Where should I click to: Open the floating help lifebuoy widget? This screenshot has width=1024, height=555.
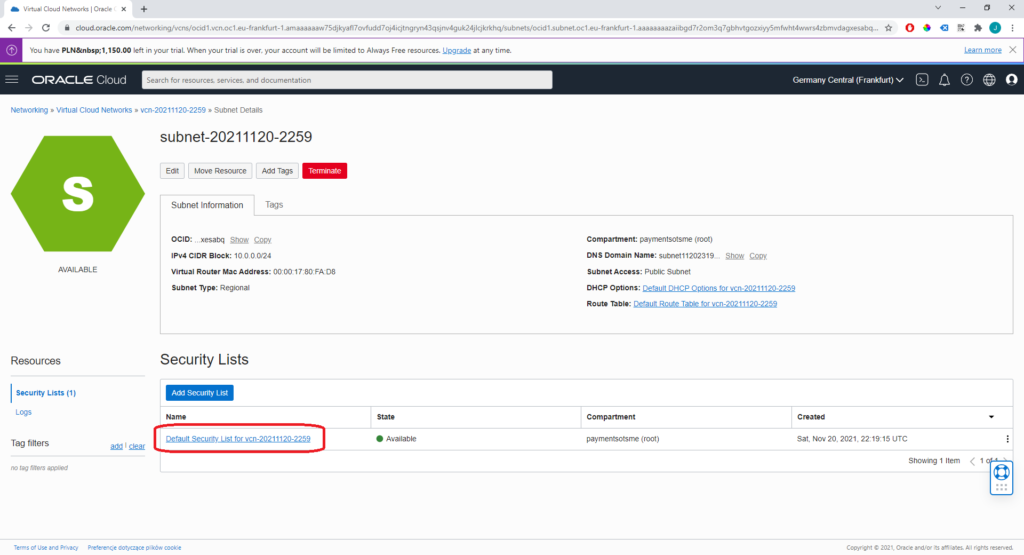tap(1001, 478)
